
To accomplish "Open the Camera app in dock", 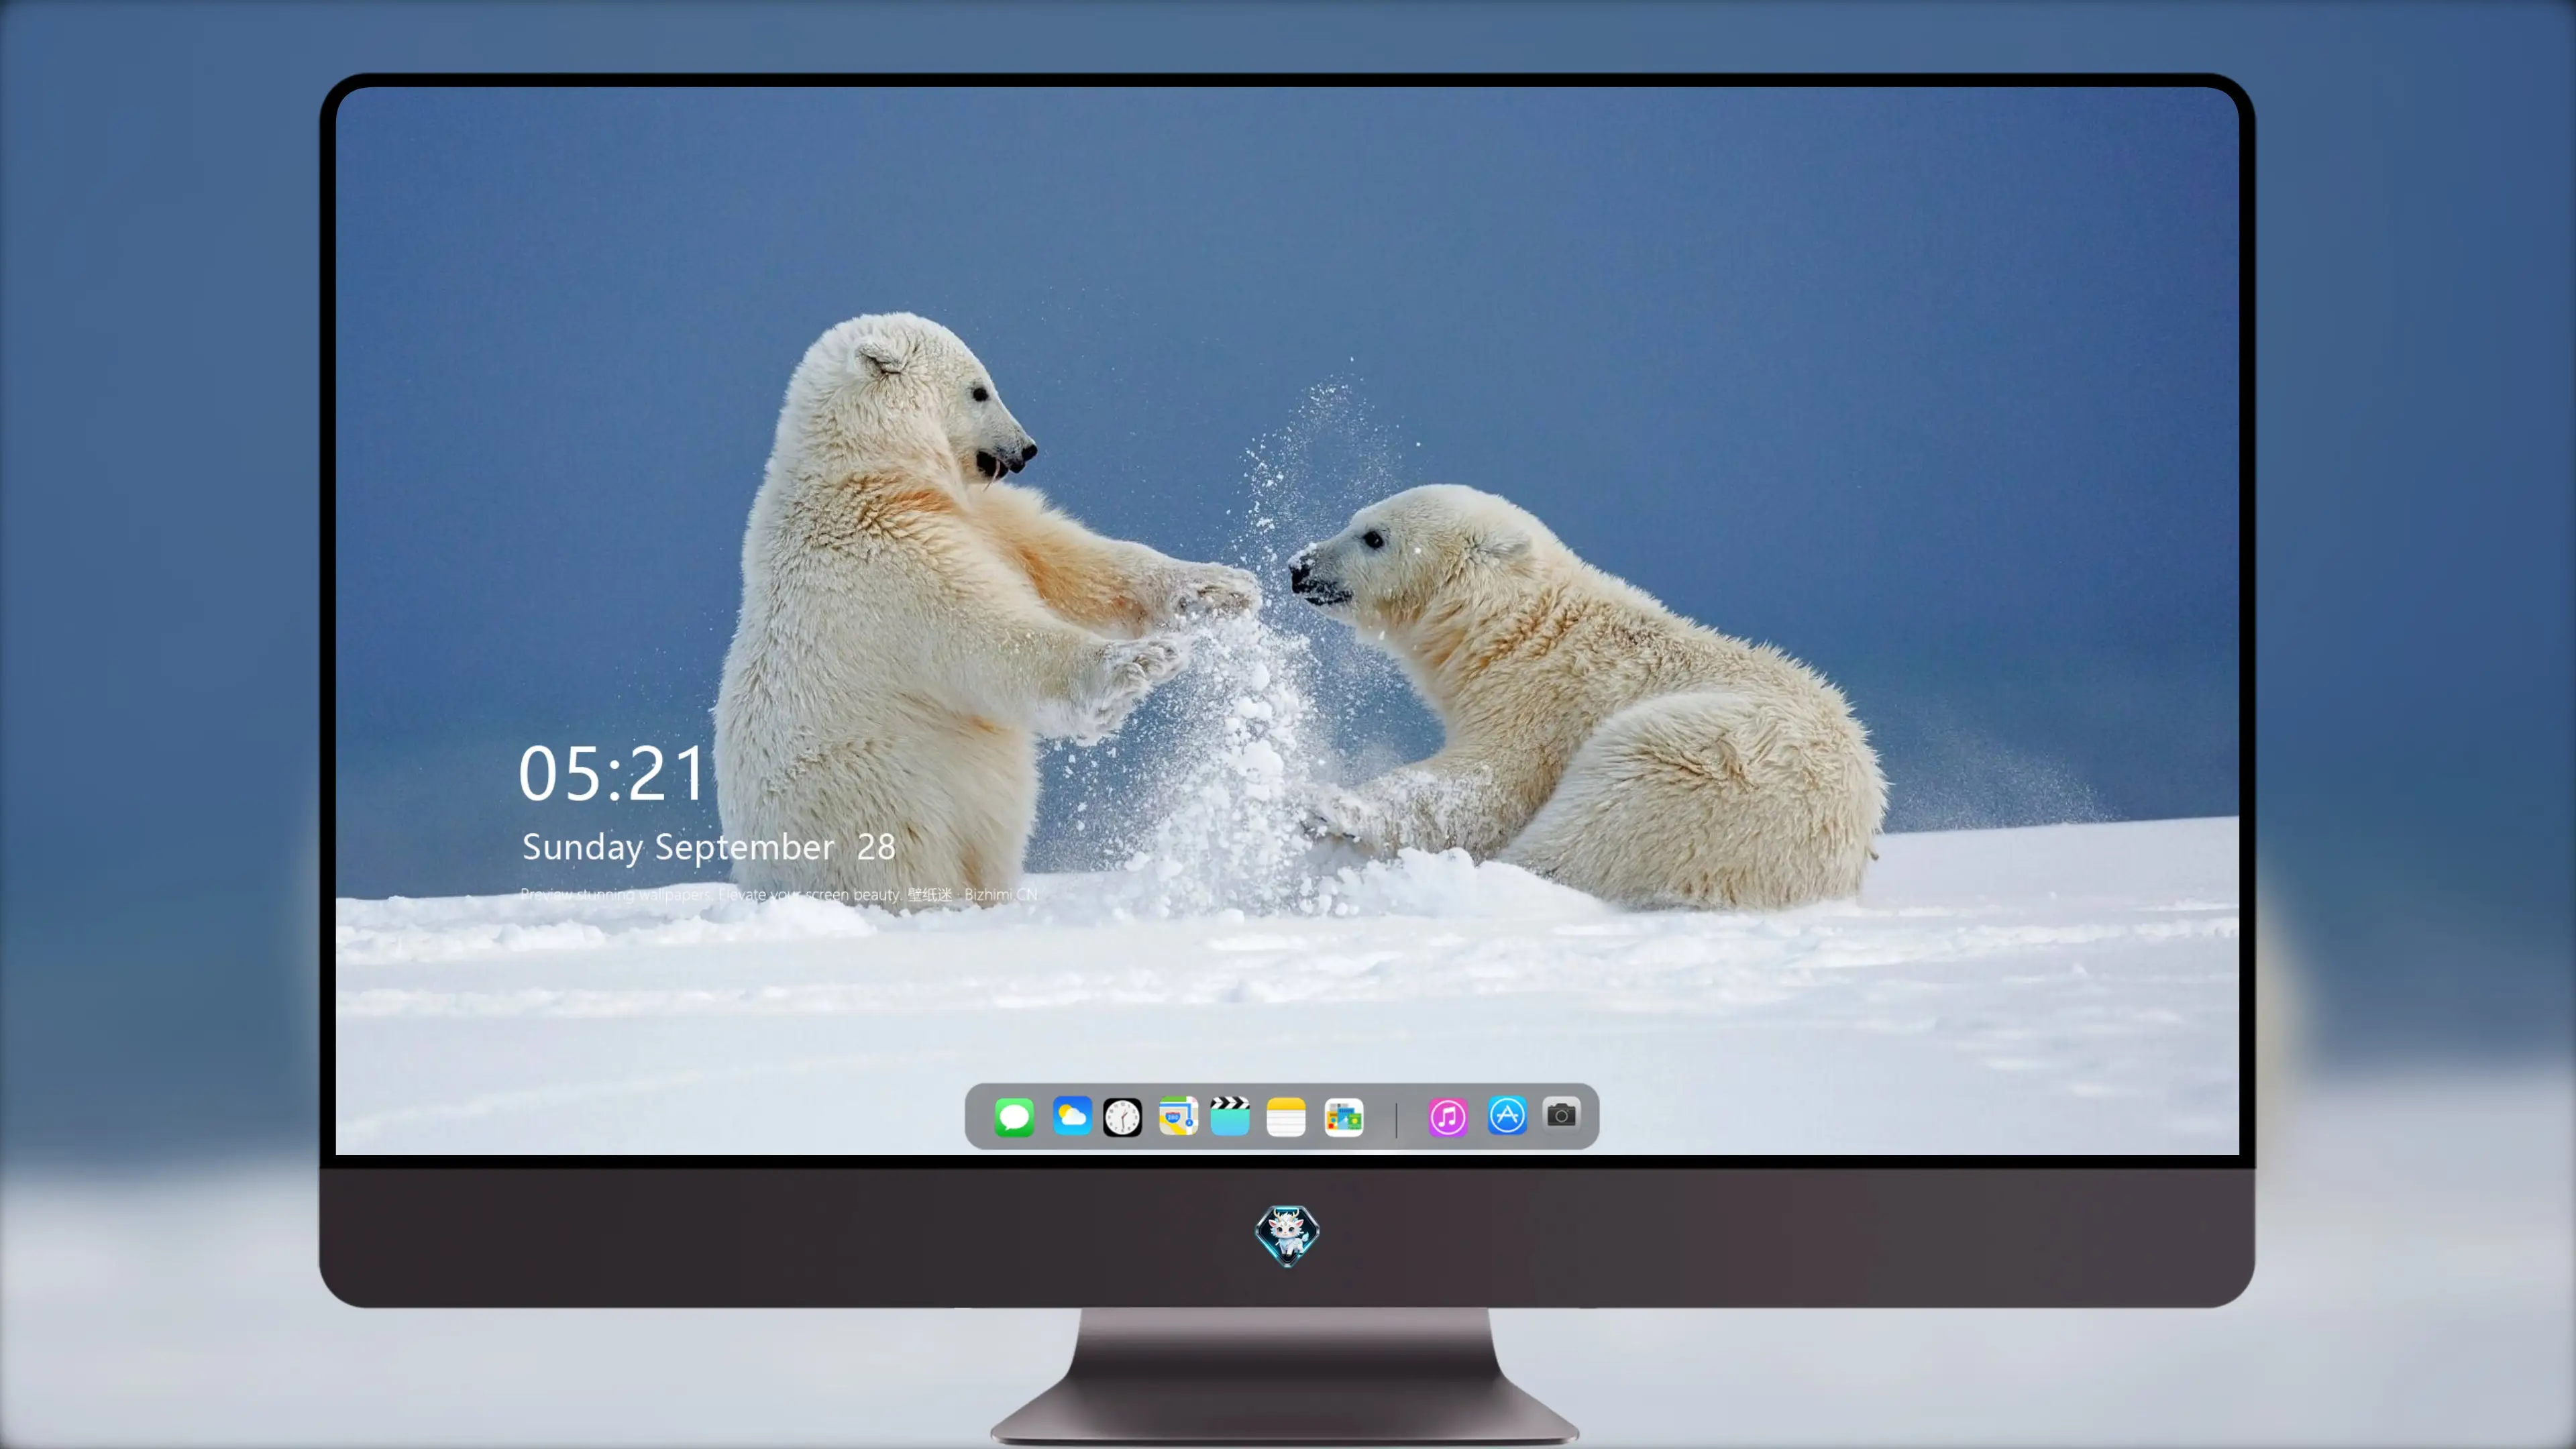I will (1561, 1114).
